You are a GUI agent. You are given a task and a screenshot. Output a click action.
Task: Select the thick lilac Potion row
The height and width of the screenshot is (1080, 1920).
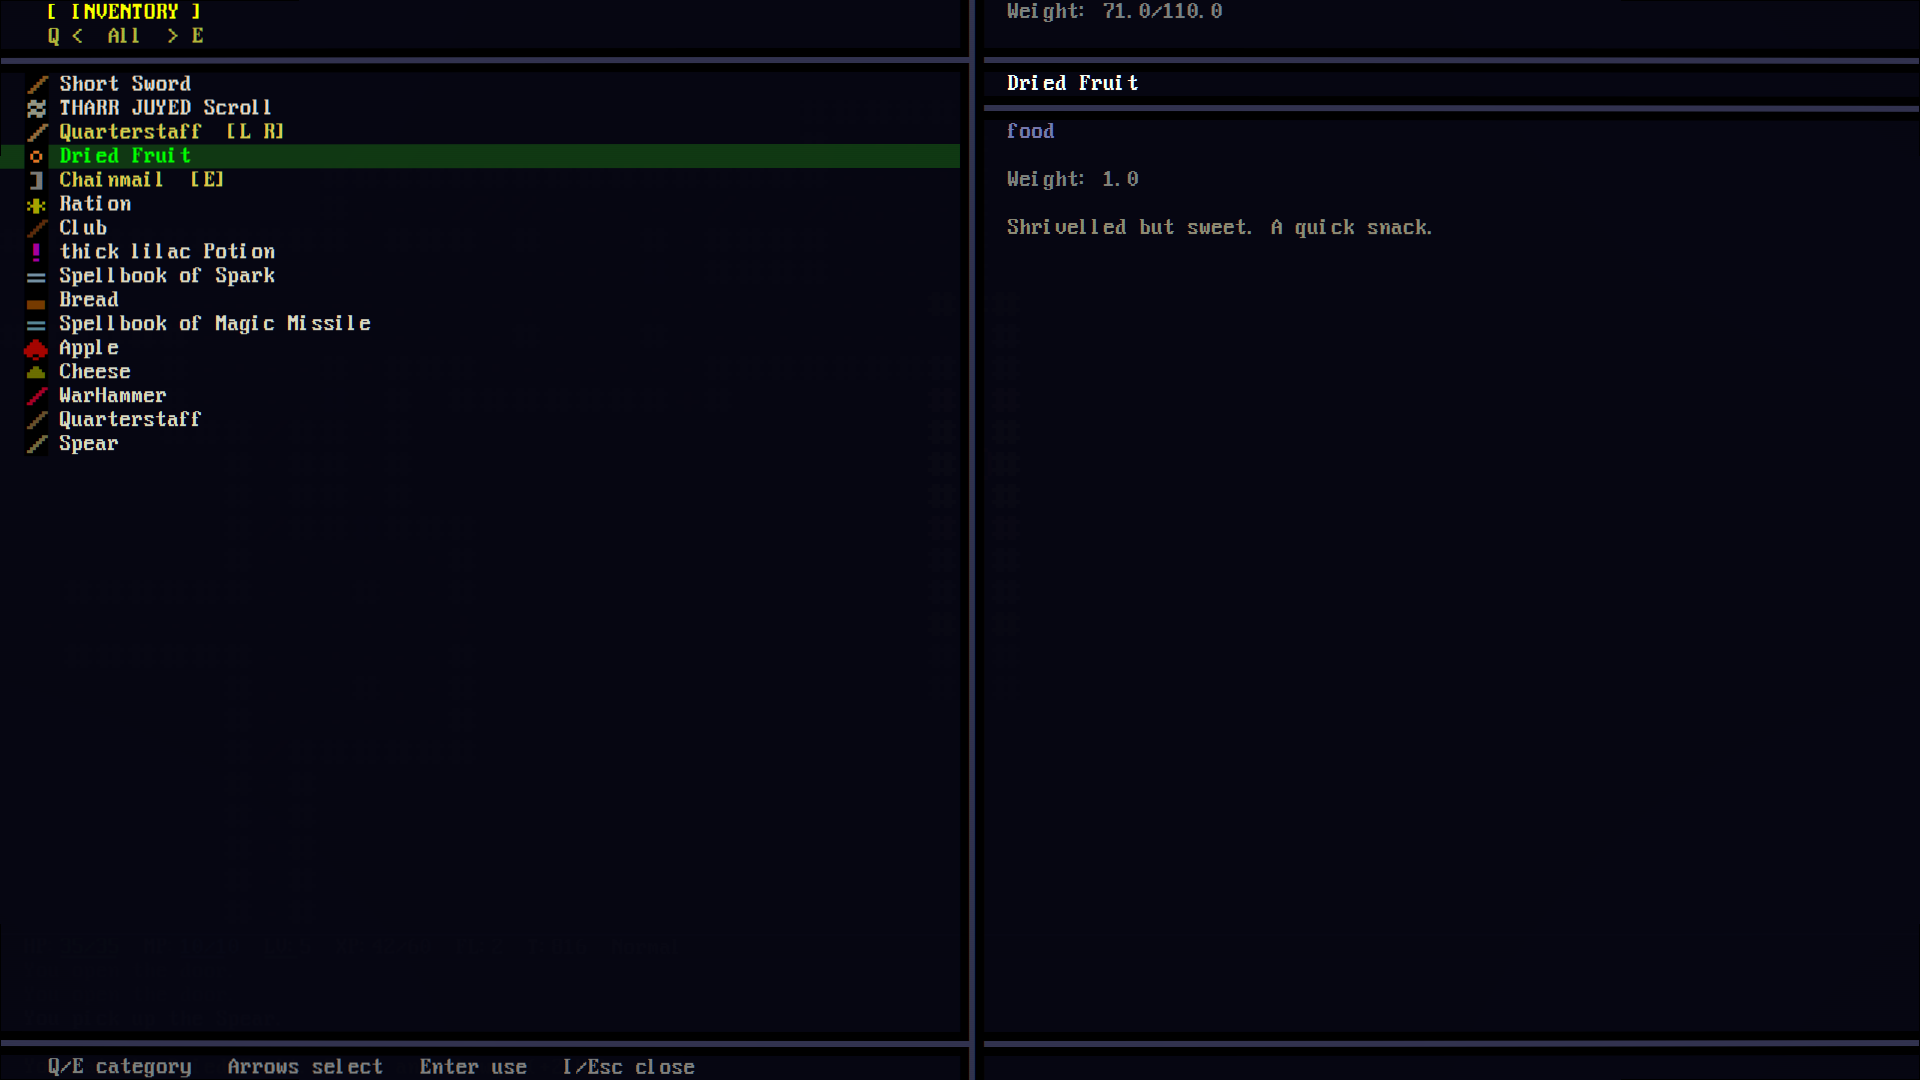coord(480,252)
